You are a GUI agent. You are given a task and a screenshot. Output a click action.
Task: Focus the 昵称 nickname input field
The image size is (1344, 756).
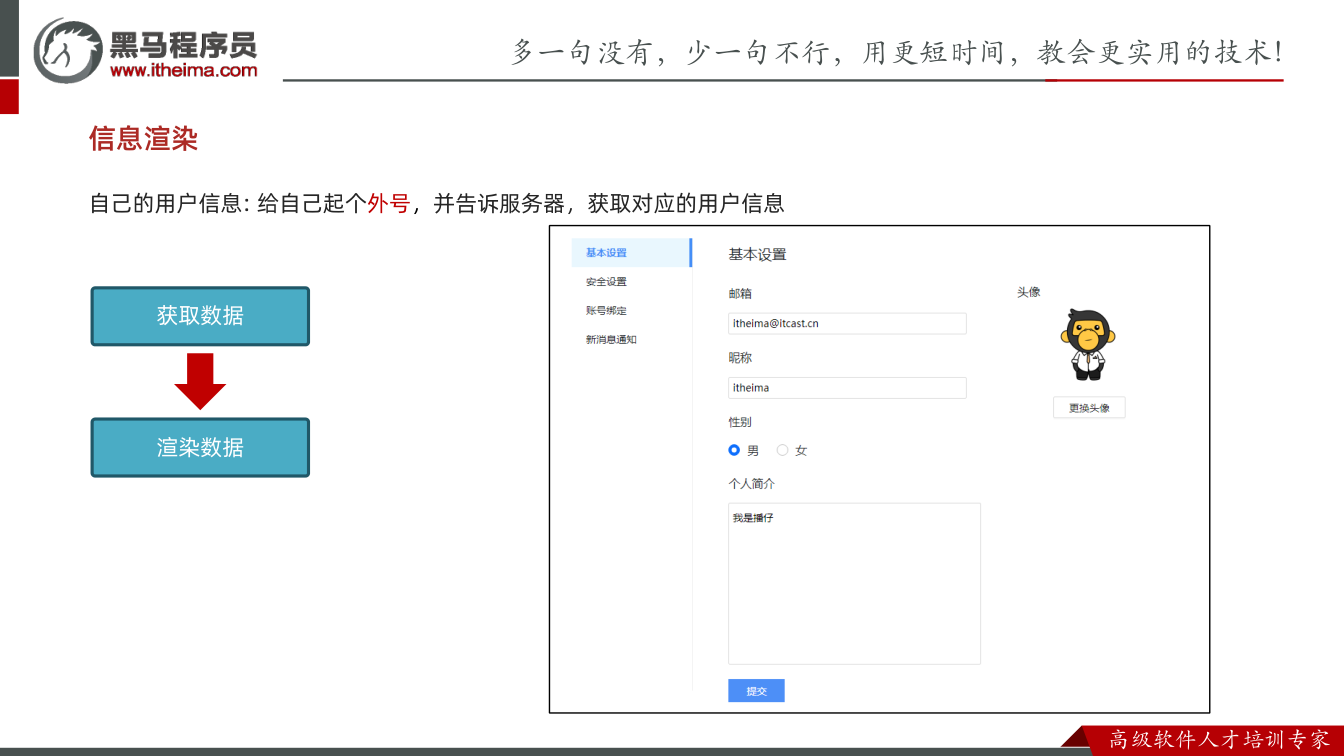(x=847, y=387)
